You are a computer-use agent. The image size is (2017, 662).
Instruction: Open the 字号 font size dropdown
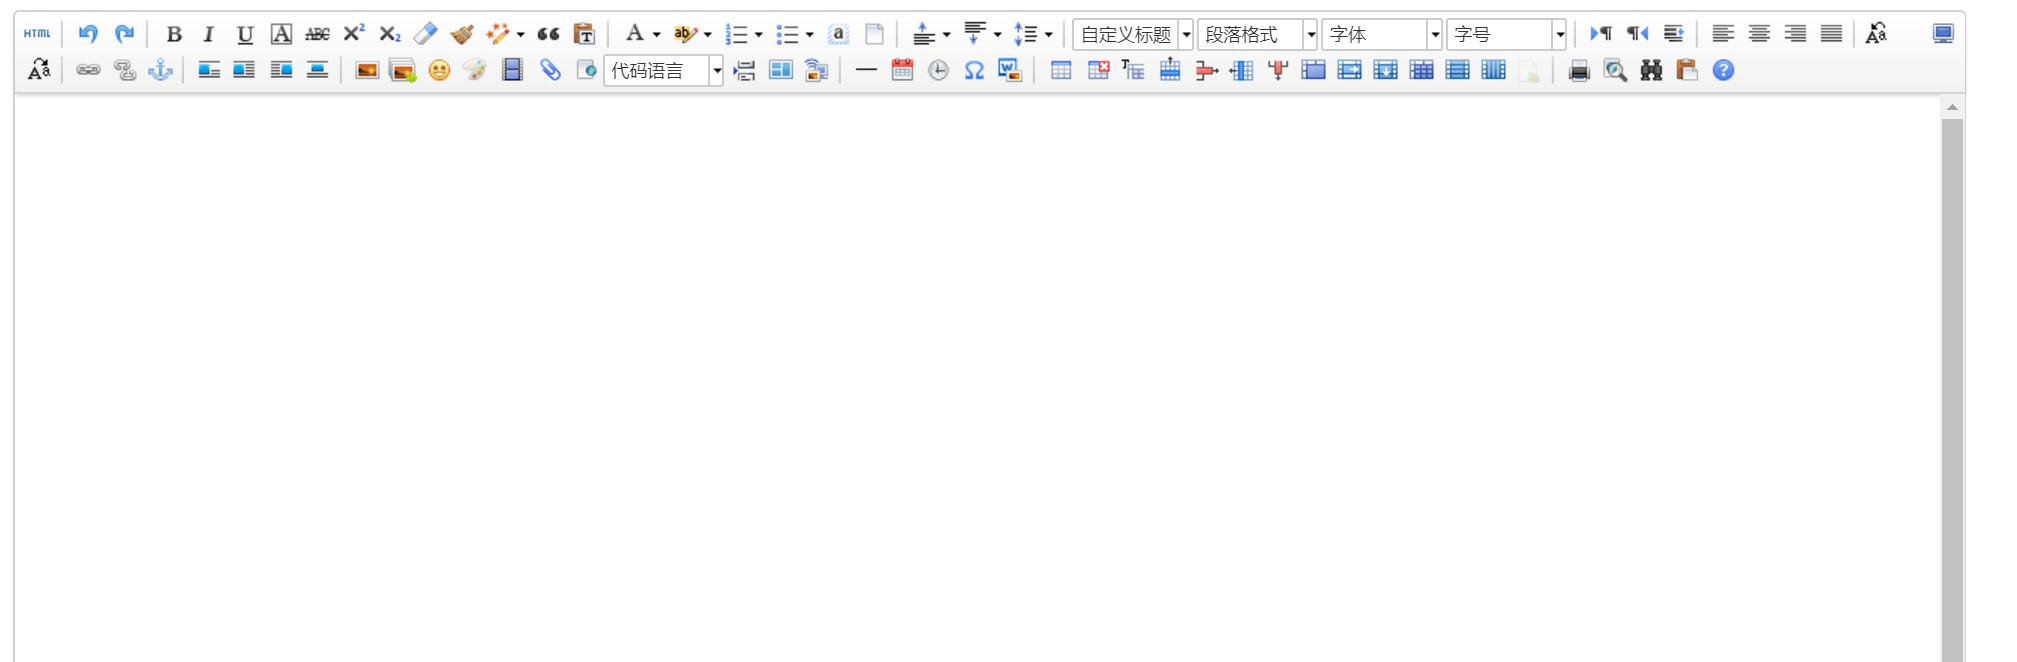coord(1506,35)
